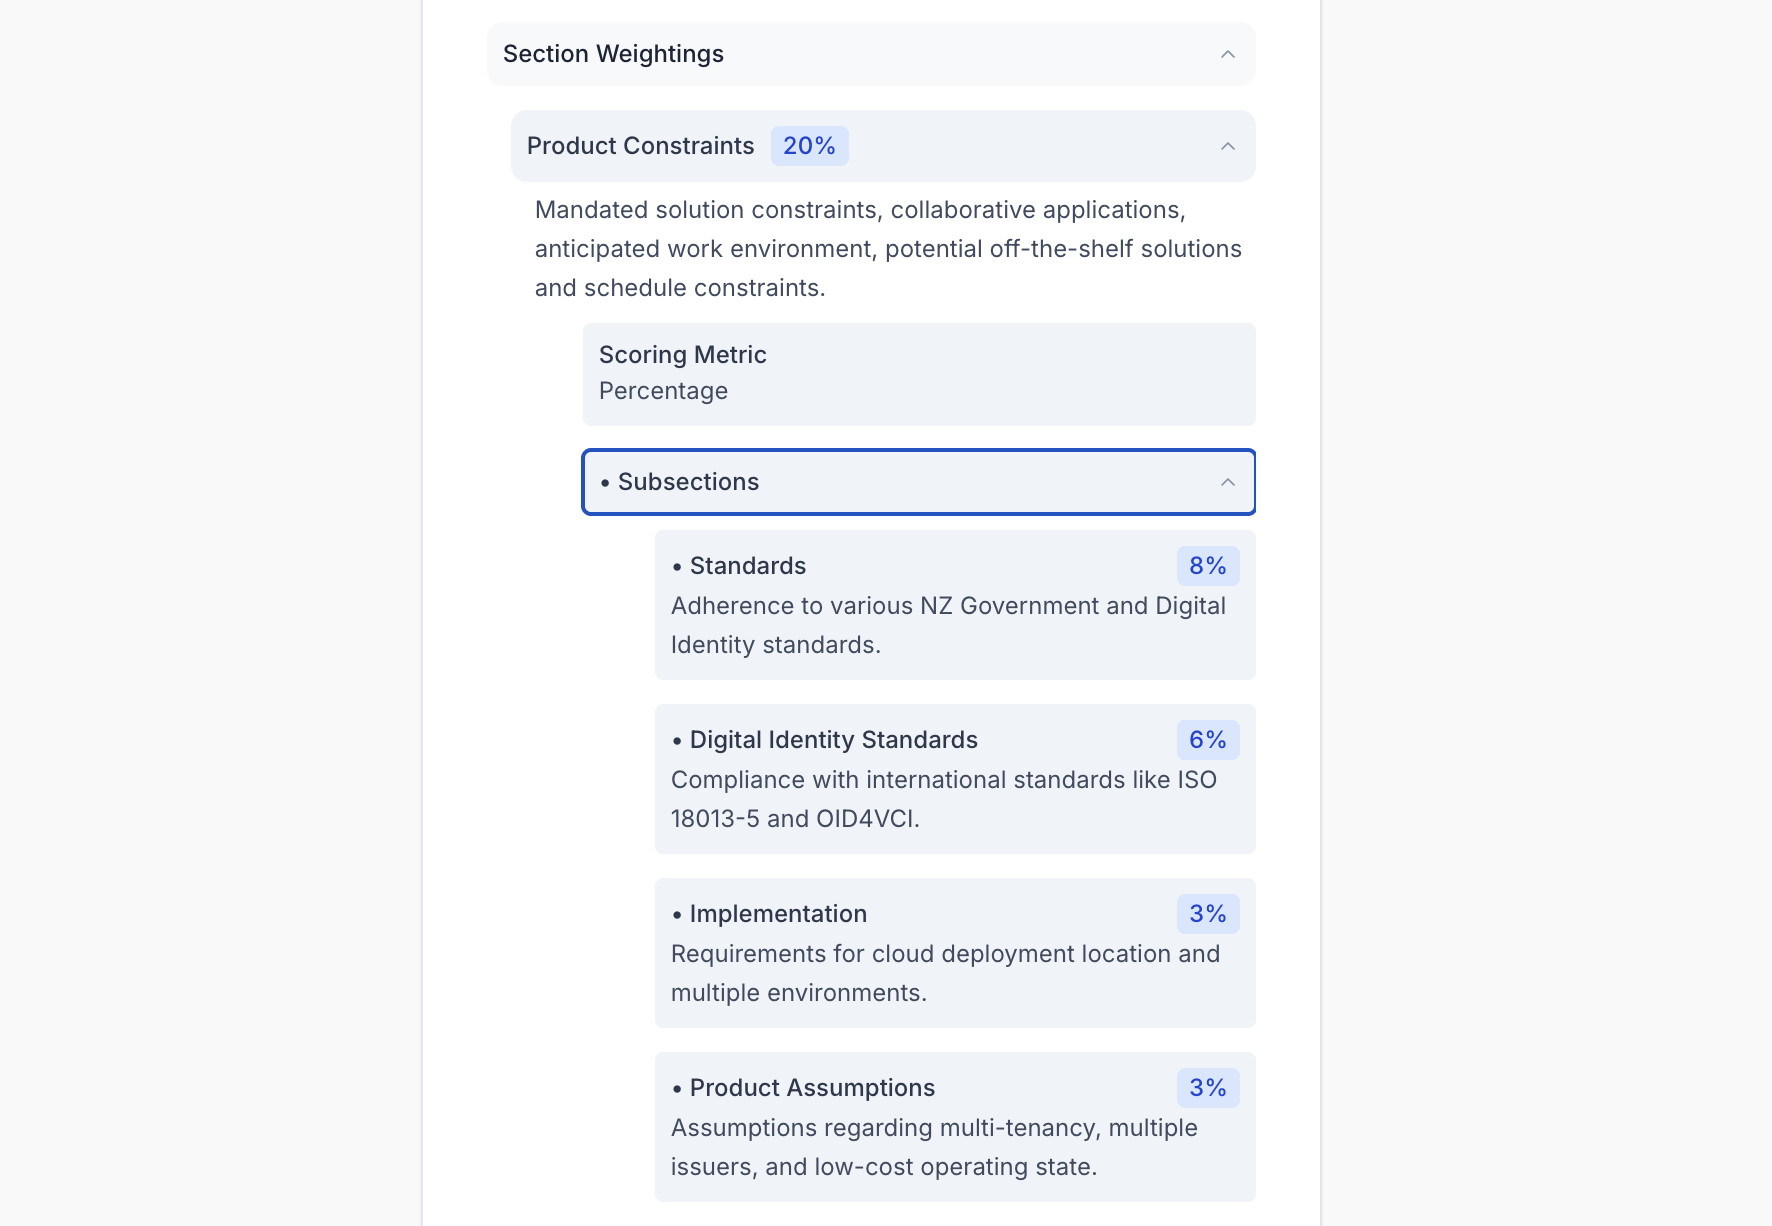Click the Subsections chevron arrow
This screenshot has height=1226, width=1772.
click(1228, 482)
